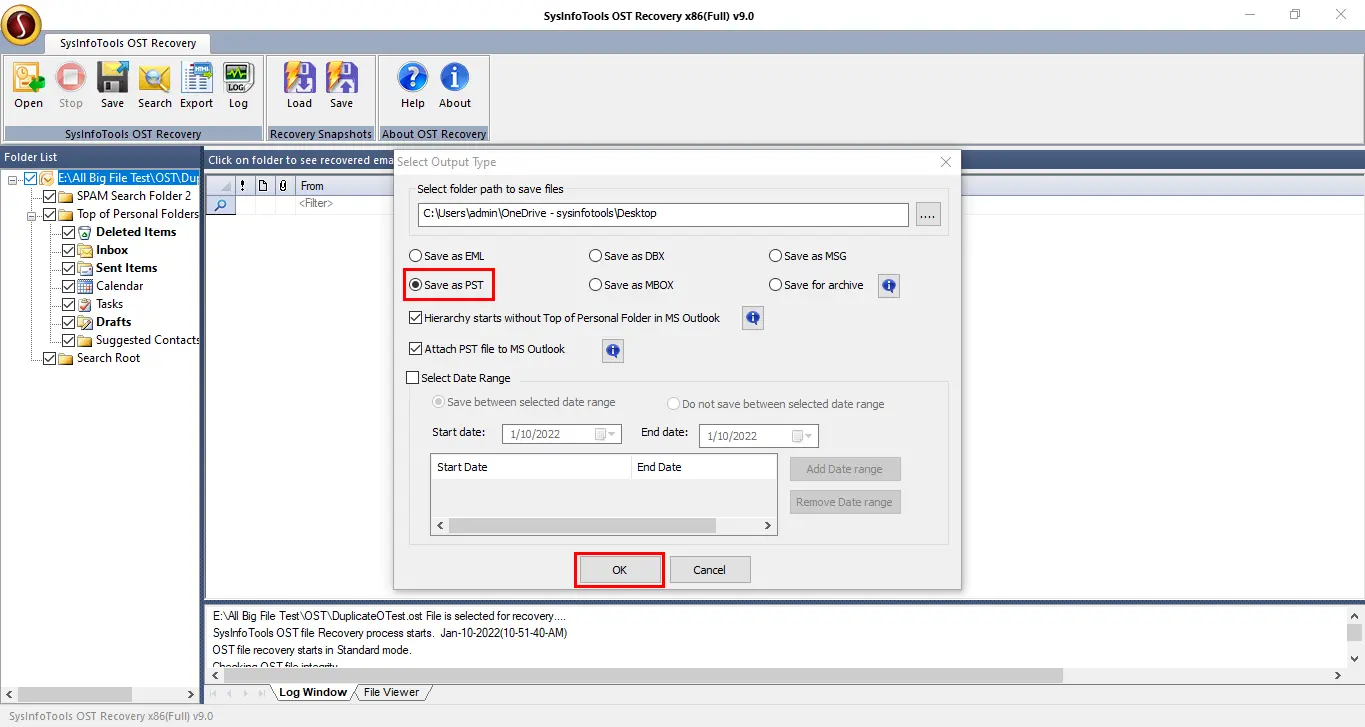Click the Remove Date range button
Viewport: 1365px width, 727px height.
845,502
